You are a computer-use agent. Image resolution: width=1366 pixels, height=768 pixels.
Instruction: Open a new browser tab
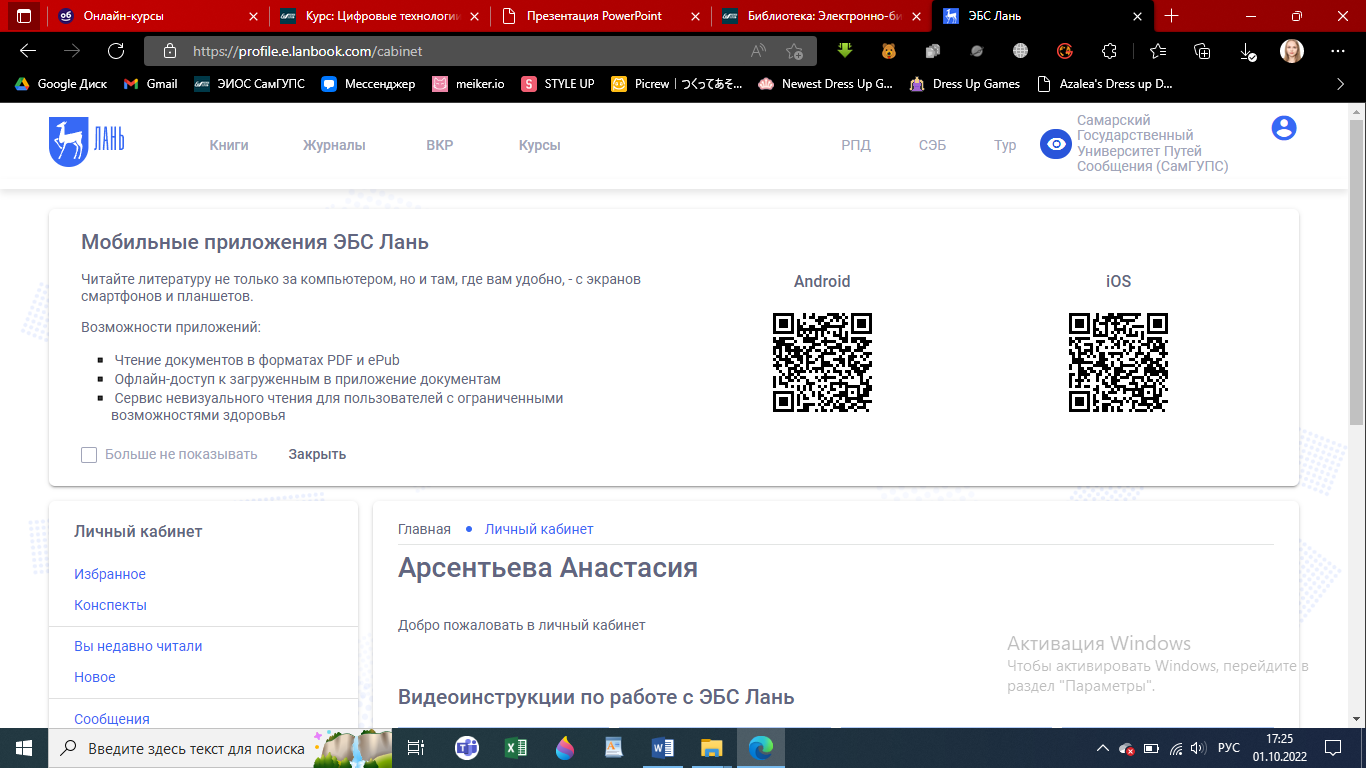pyautogui.click(x=1172, y=16)
